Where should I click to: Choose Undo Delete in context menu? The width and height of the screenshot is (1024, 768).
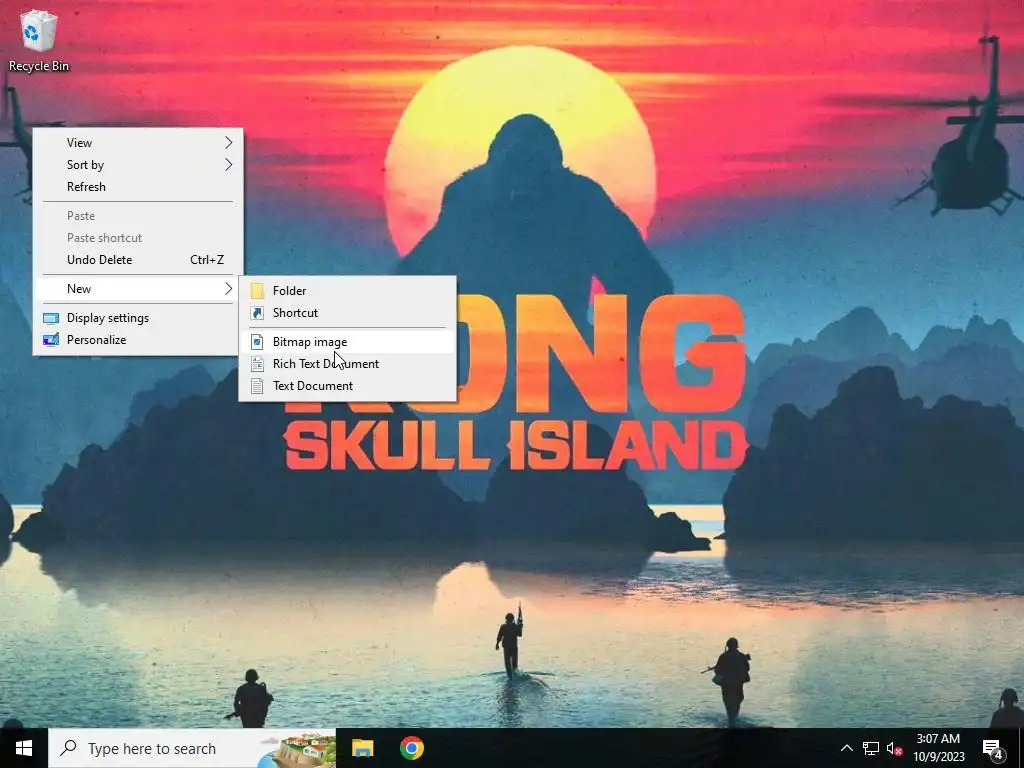pyautogui.click(x=138, y=260)
